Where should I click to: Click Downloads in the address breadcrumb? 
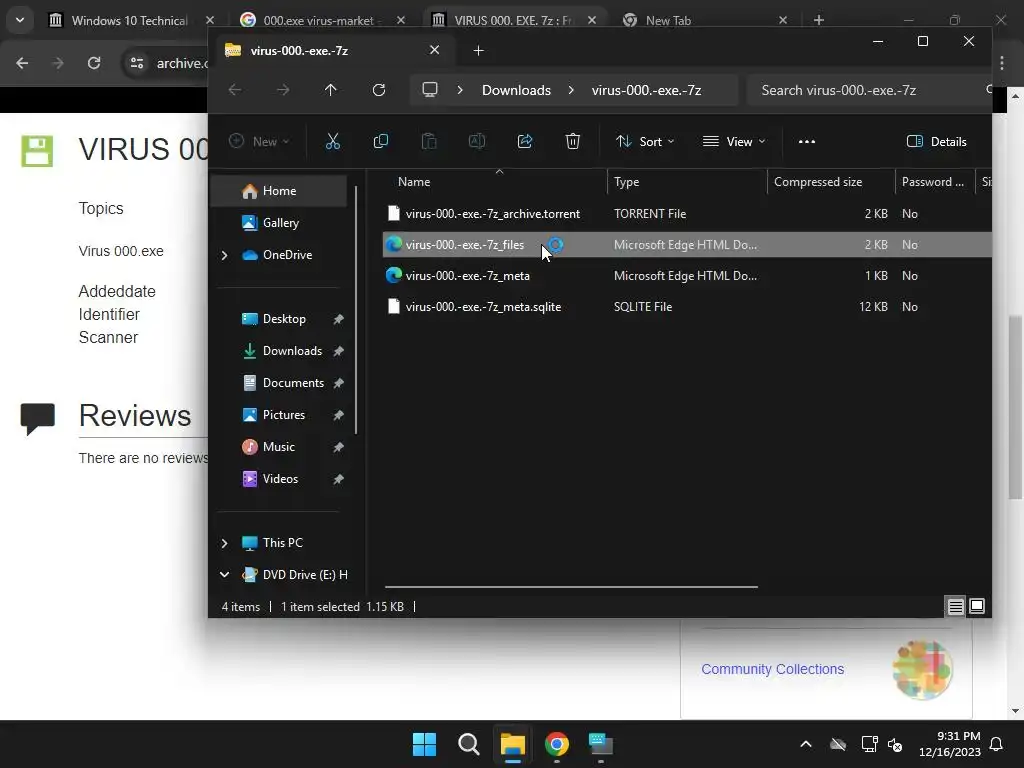coord(516,90)
